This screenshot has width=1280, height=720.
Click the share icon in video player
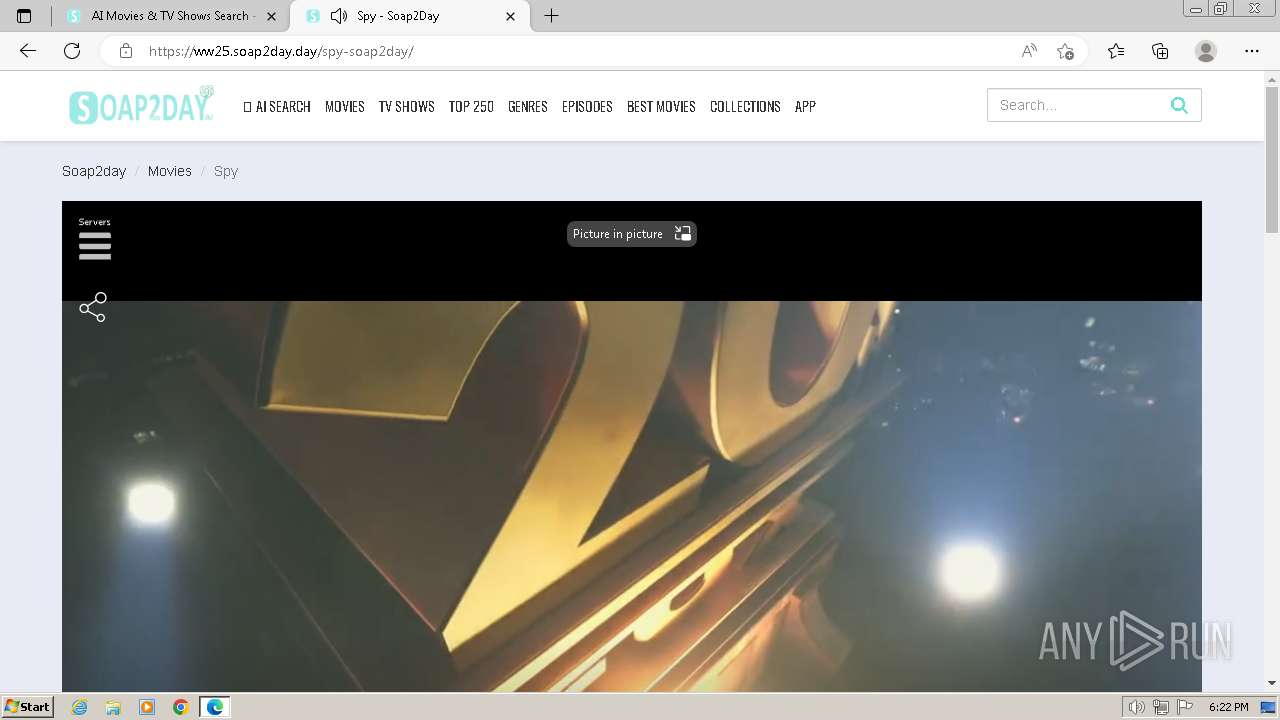(93, 307)
